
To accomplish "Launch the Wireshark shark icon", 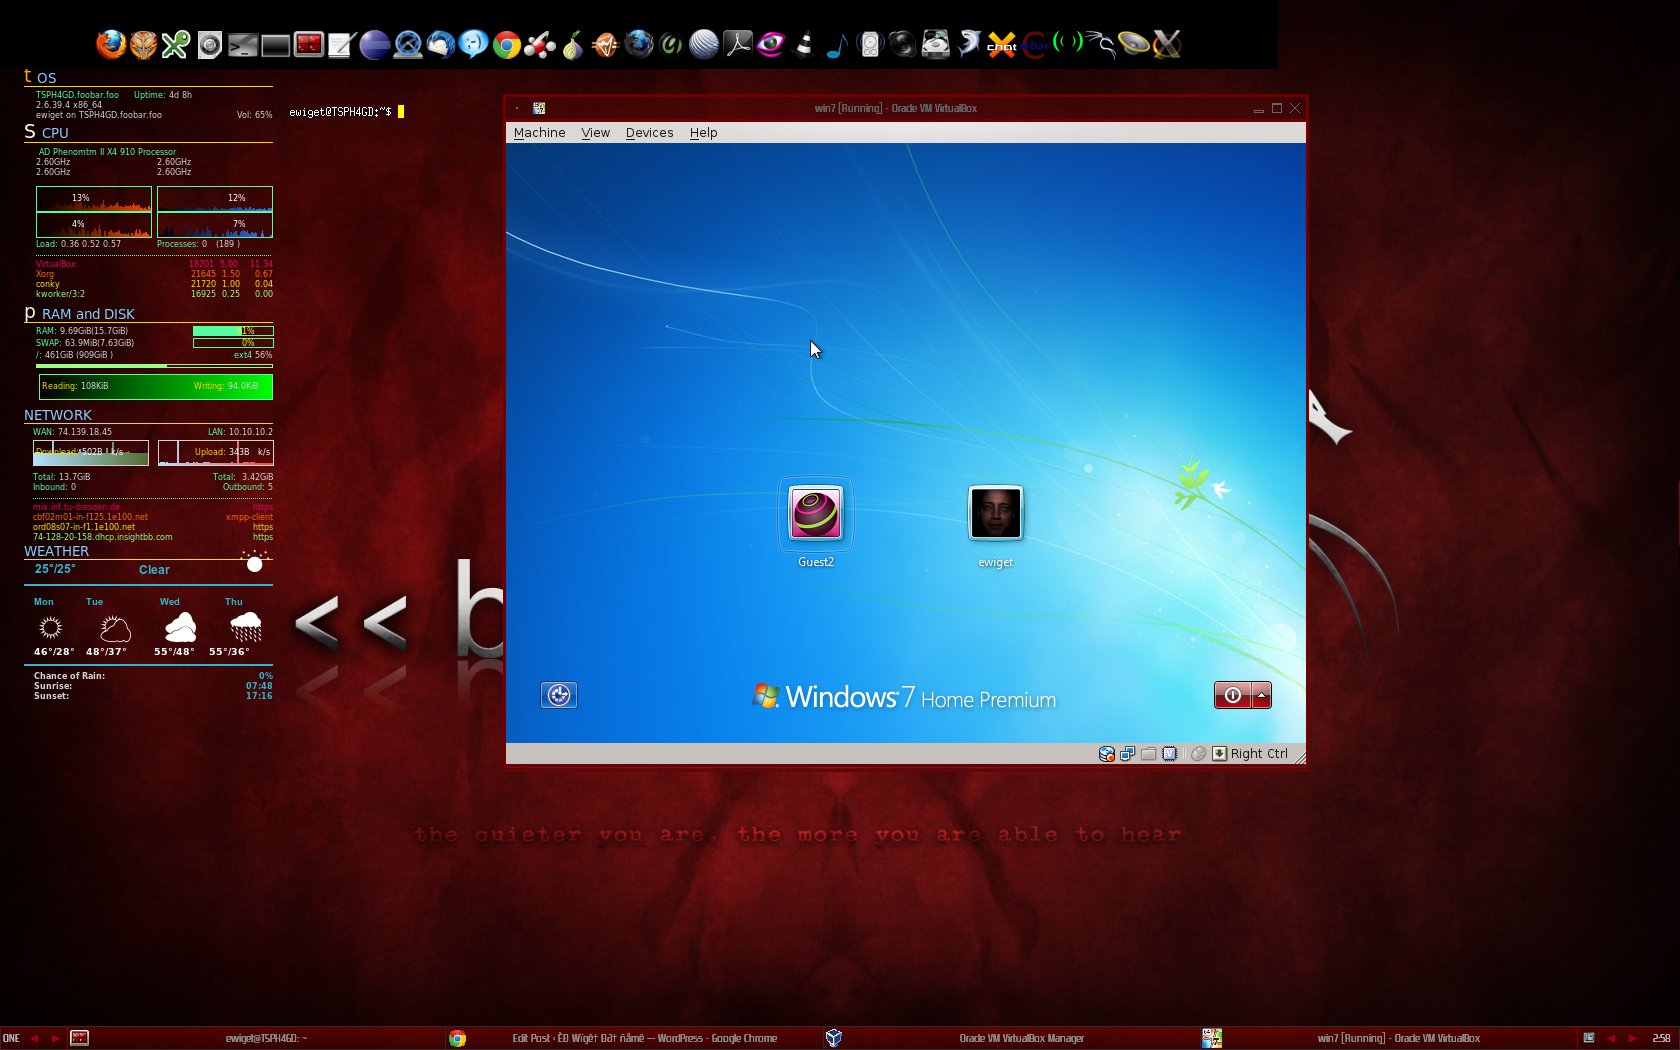I will [968, 44].
